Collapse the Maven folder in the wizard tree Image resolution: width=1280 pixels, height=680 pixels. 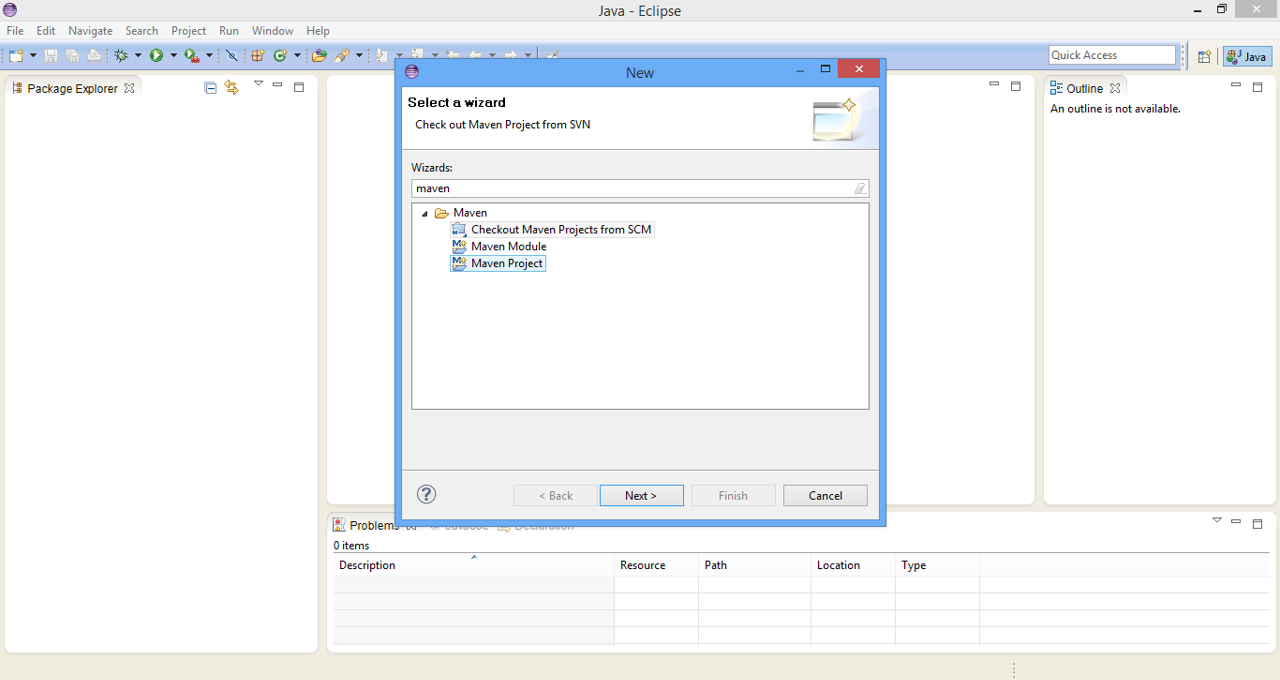click(x=424, y=213)
